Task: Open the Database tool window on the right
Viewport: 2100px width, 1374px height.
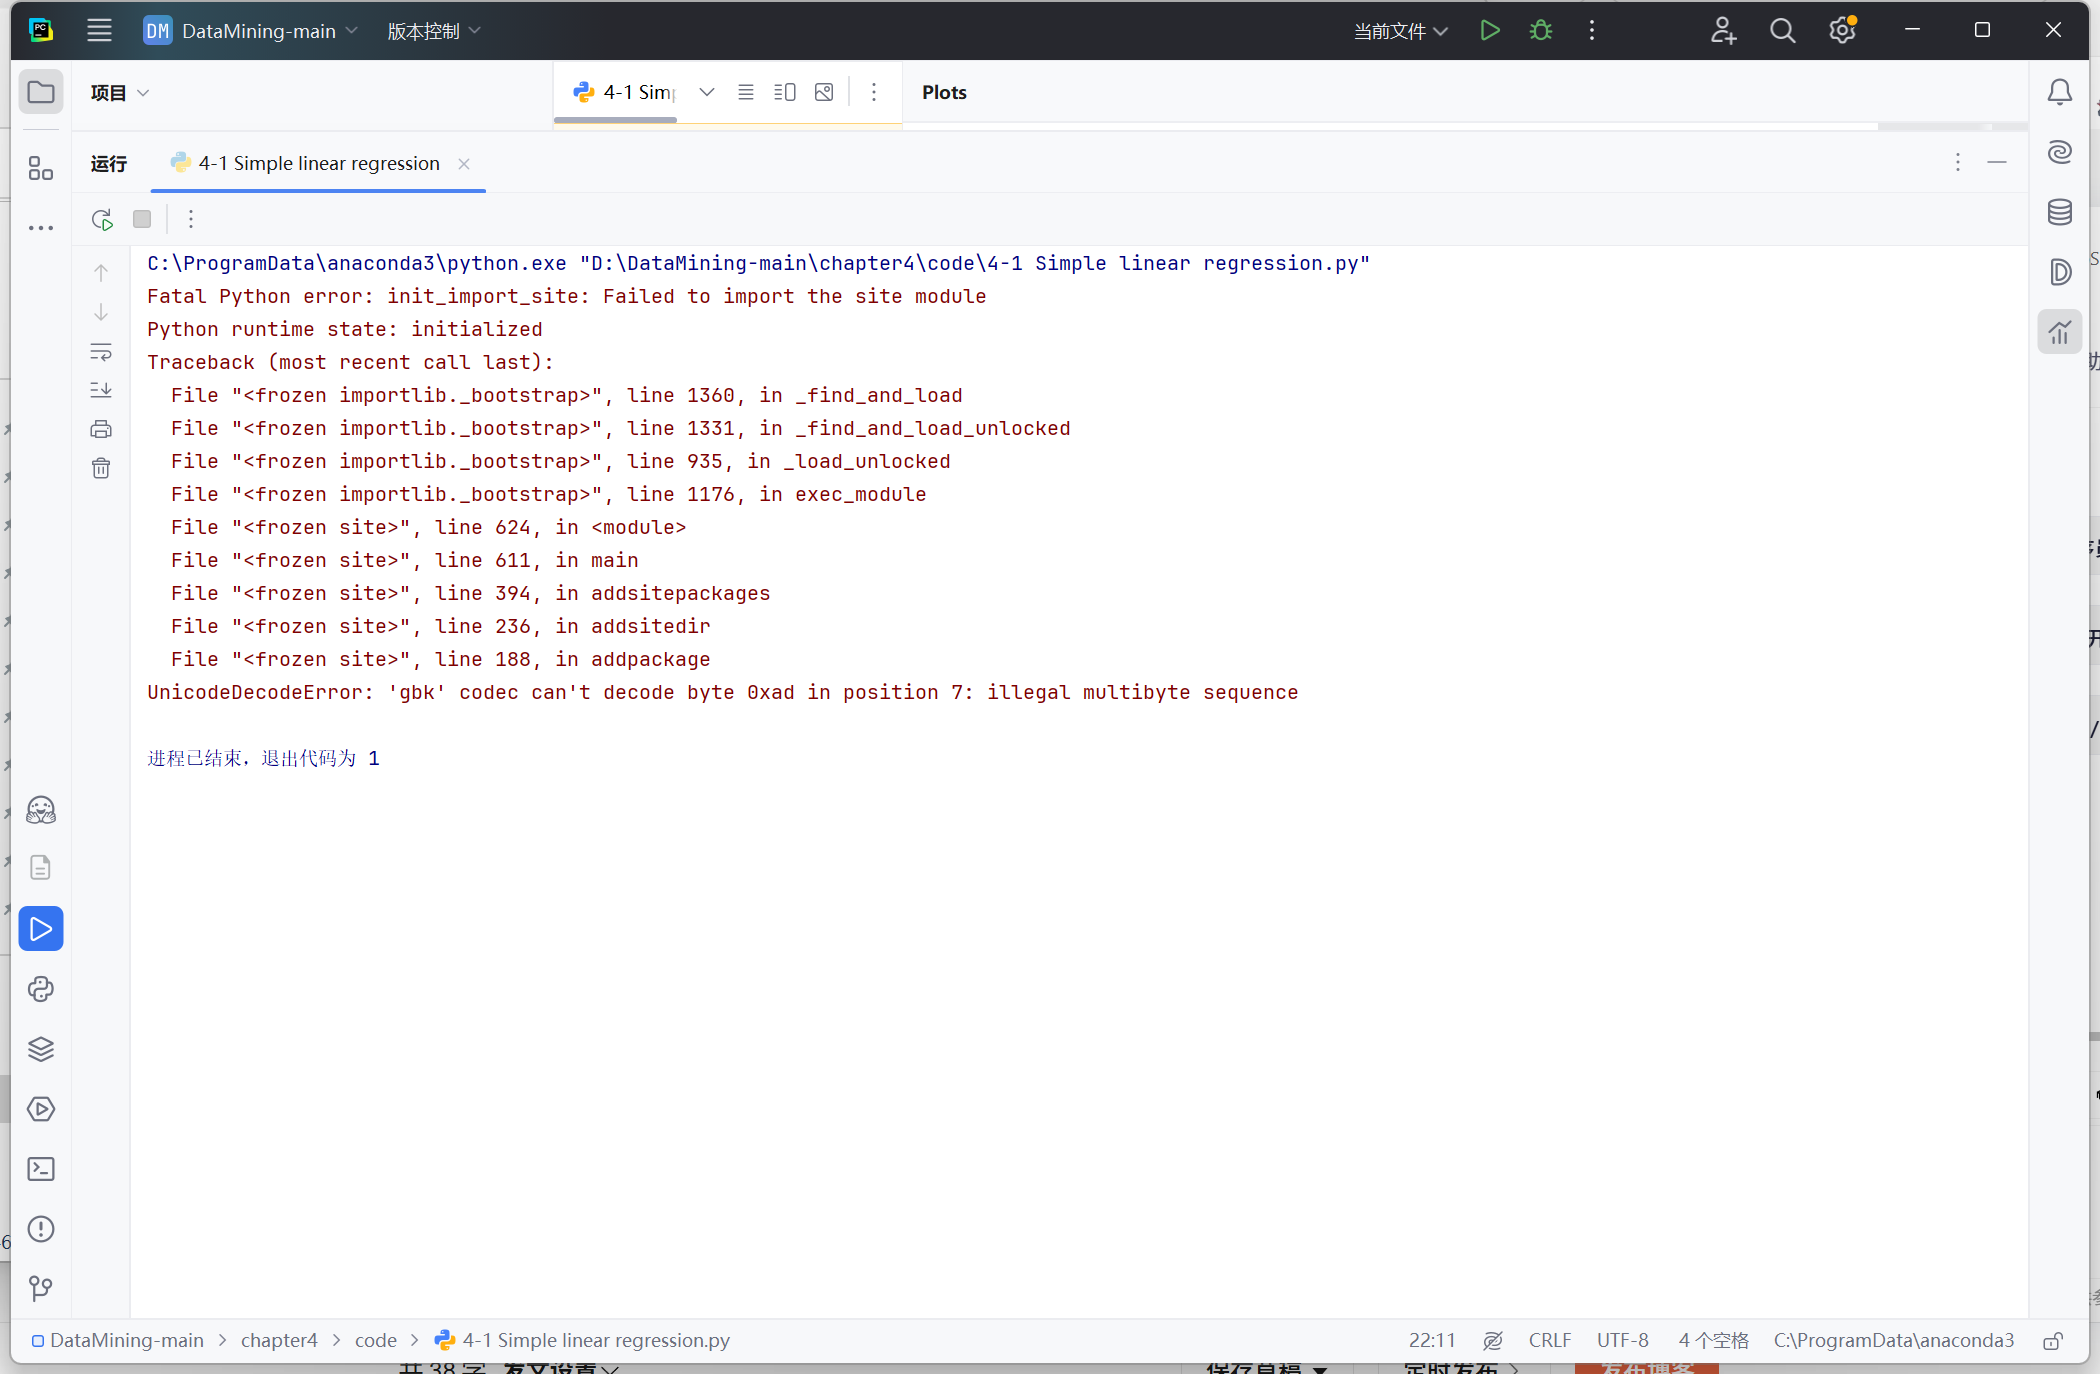Action: (x=2059, y=212)
